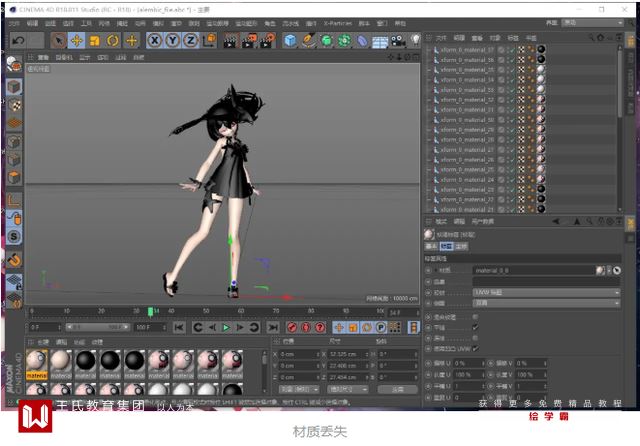640x446 pixels.
Task: Toggle the P parameter key button
Action: [x=380, y=327]
